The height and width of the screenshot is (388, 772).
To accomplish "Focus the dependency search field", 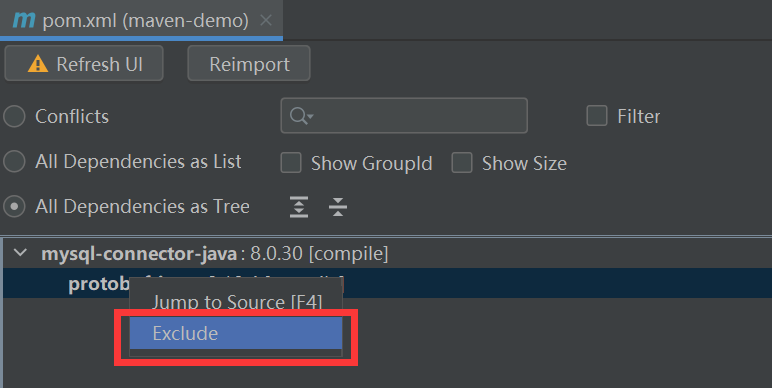I will [404, 116].
